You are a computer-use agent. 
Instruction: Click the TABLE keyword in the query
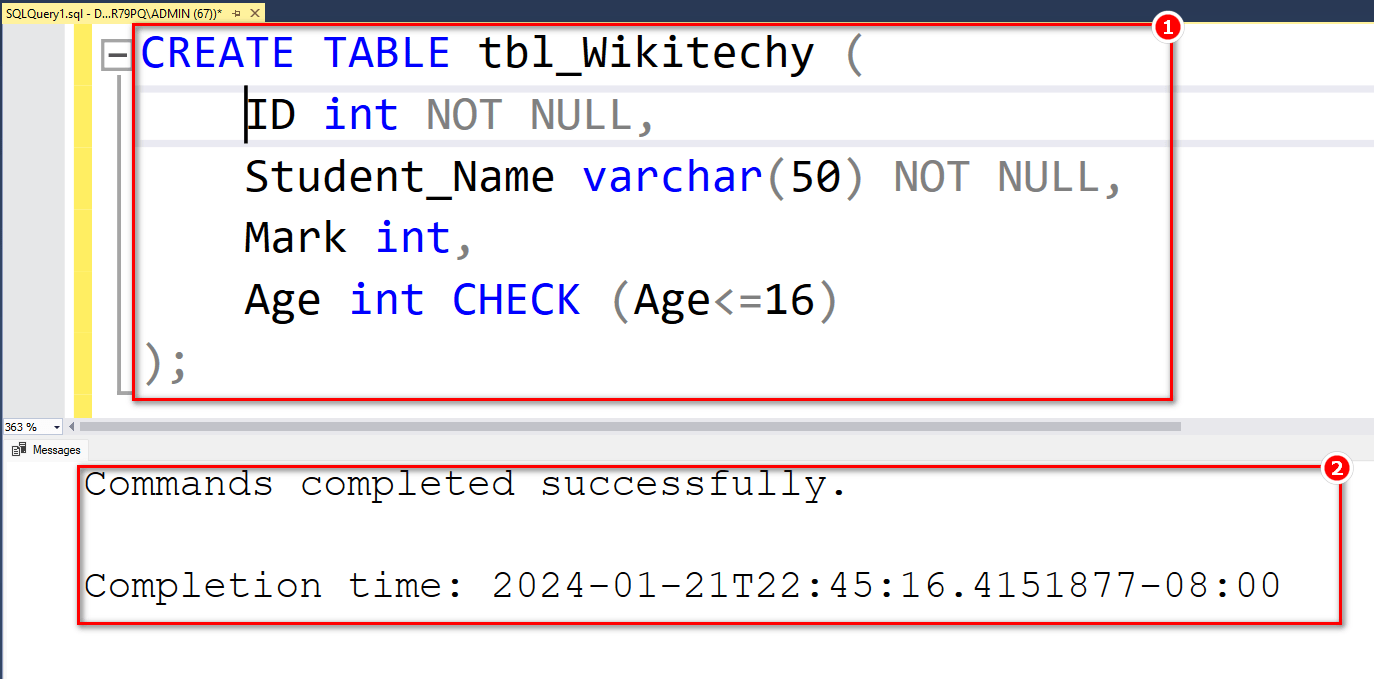(386, 53)
